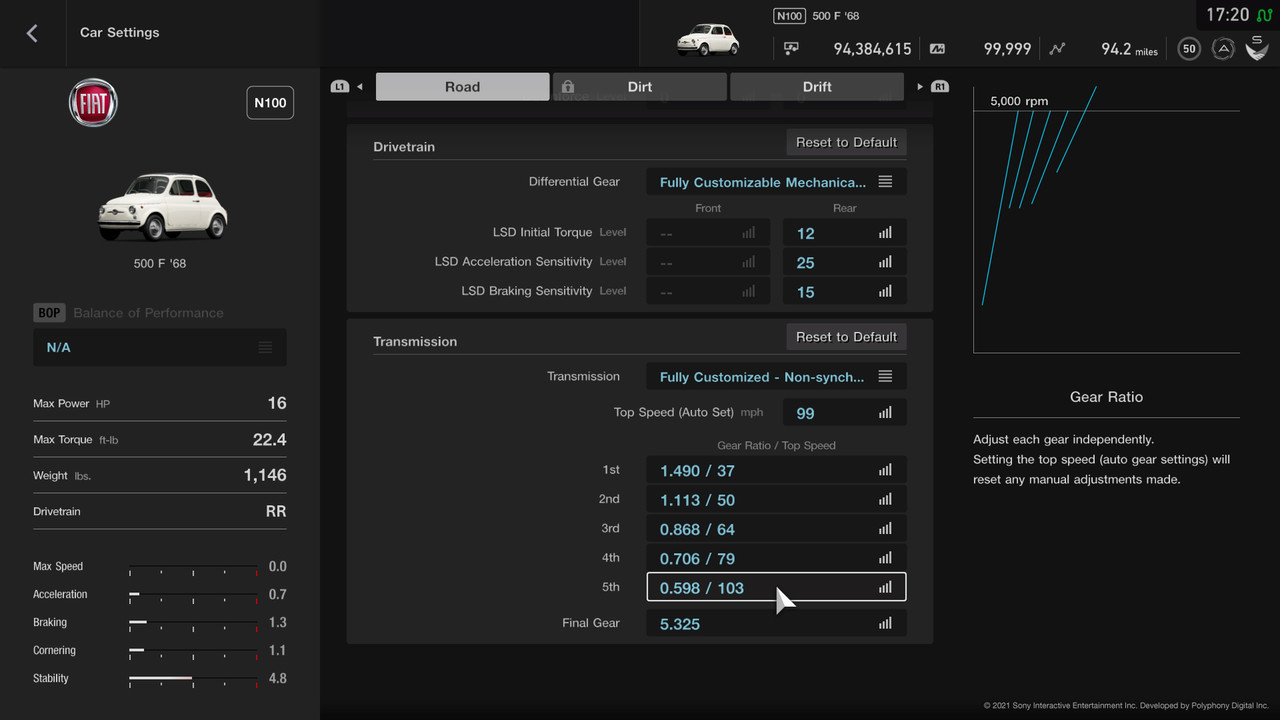Click the 500 F '68 car image in sidebar
Image resolution: width=1280 pixels, height=720 pixels.
coord(162,205)
